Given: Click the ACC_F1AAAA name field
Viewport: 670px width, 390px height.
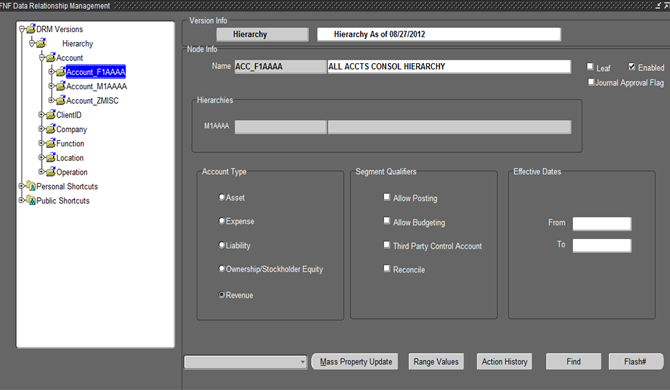Looking at the screenshot, I should pyautogui.click(x=280, y=67).
